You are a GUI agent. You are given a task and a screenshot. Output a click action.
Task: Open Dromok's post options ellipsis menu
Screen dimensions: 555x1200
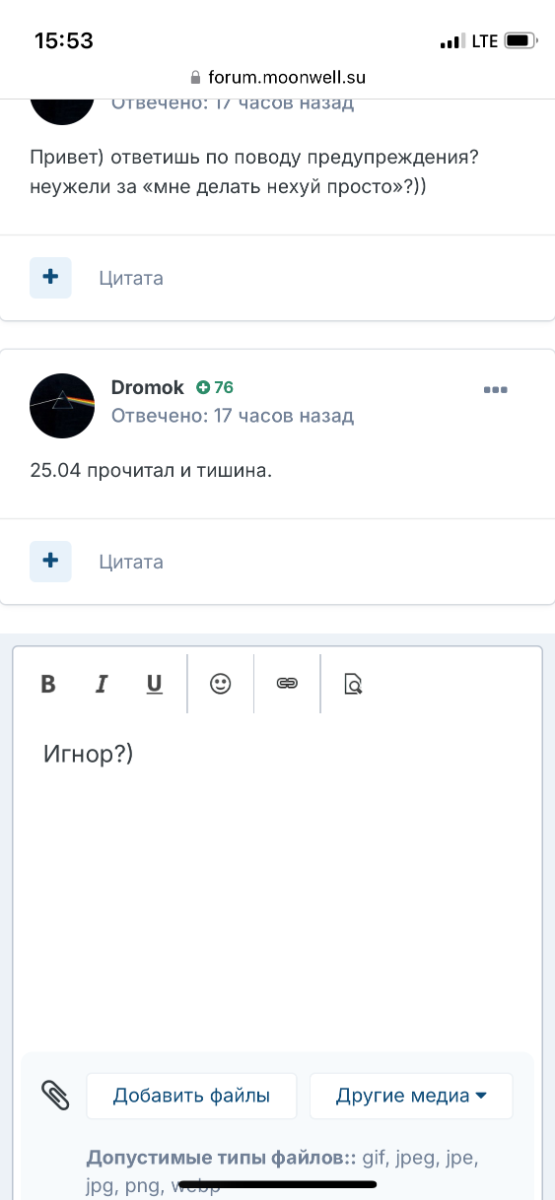pyautogui.click(x=495, y=390)
